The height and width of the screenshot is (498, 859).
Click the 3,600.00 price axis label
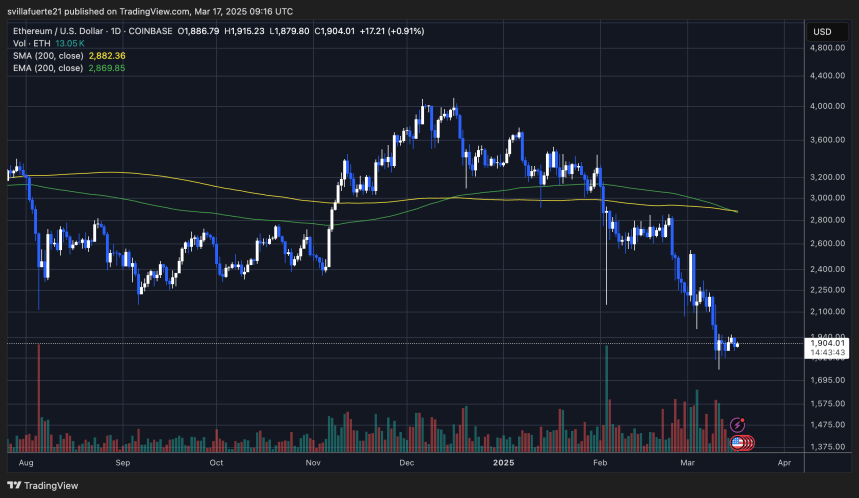coord(827,140)
